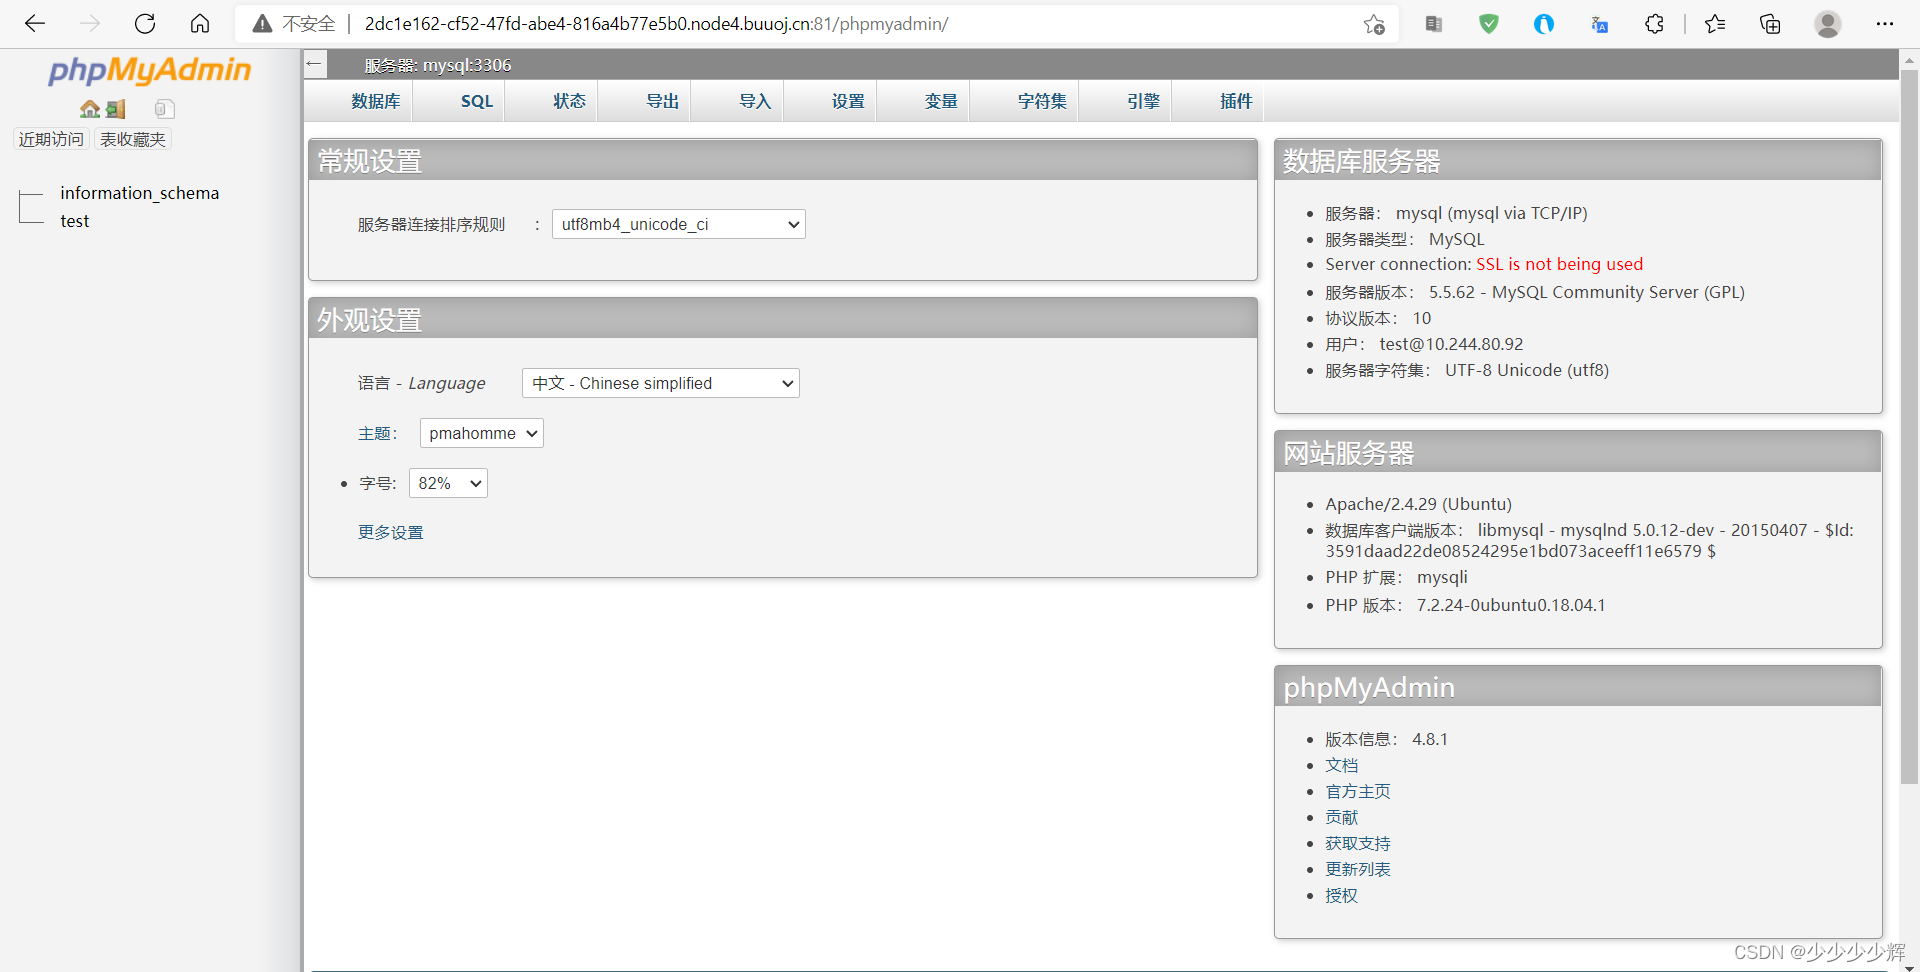Open the immersive reader extension icon

tap(1434, 24)
